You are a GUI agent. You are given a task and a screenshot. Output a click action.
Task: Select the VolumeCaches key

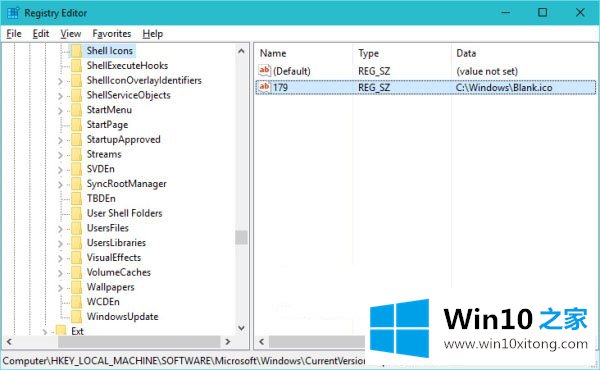click(119, 272)
